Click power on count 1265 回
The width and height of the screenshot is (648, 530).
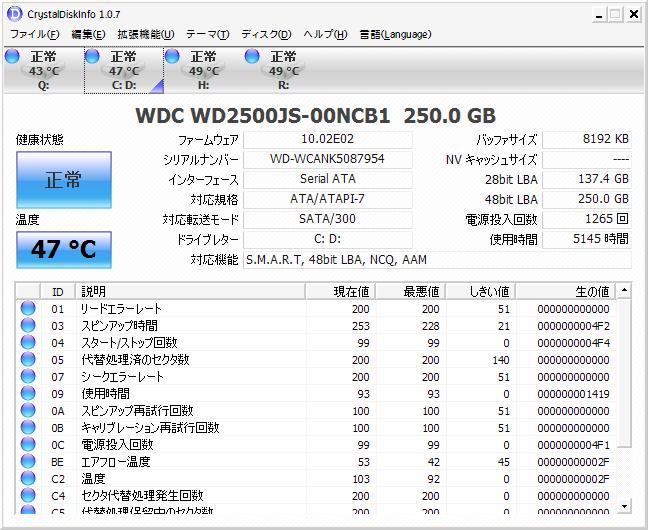coord(587,219)
